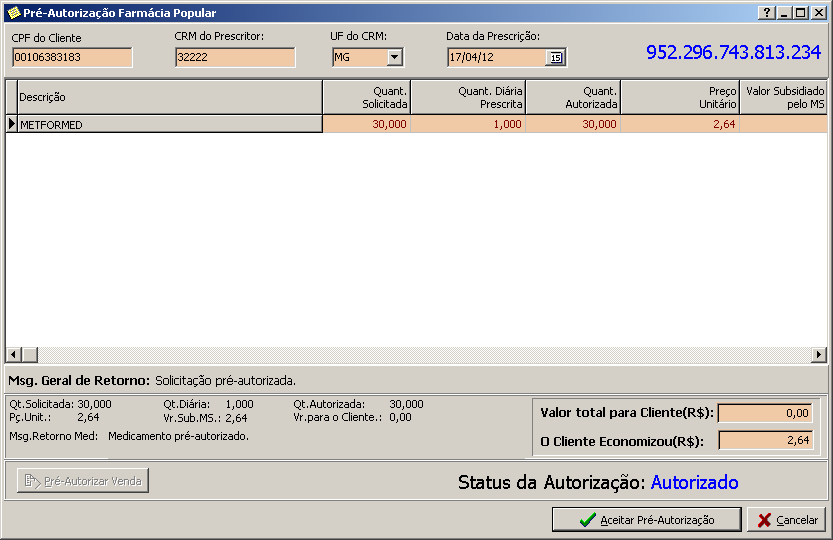This screenshot has height=540, width=833.
Task: Click the Valor total para Cliente field
Action: tap(766, 413)
